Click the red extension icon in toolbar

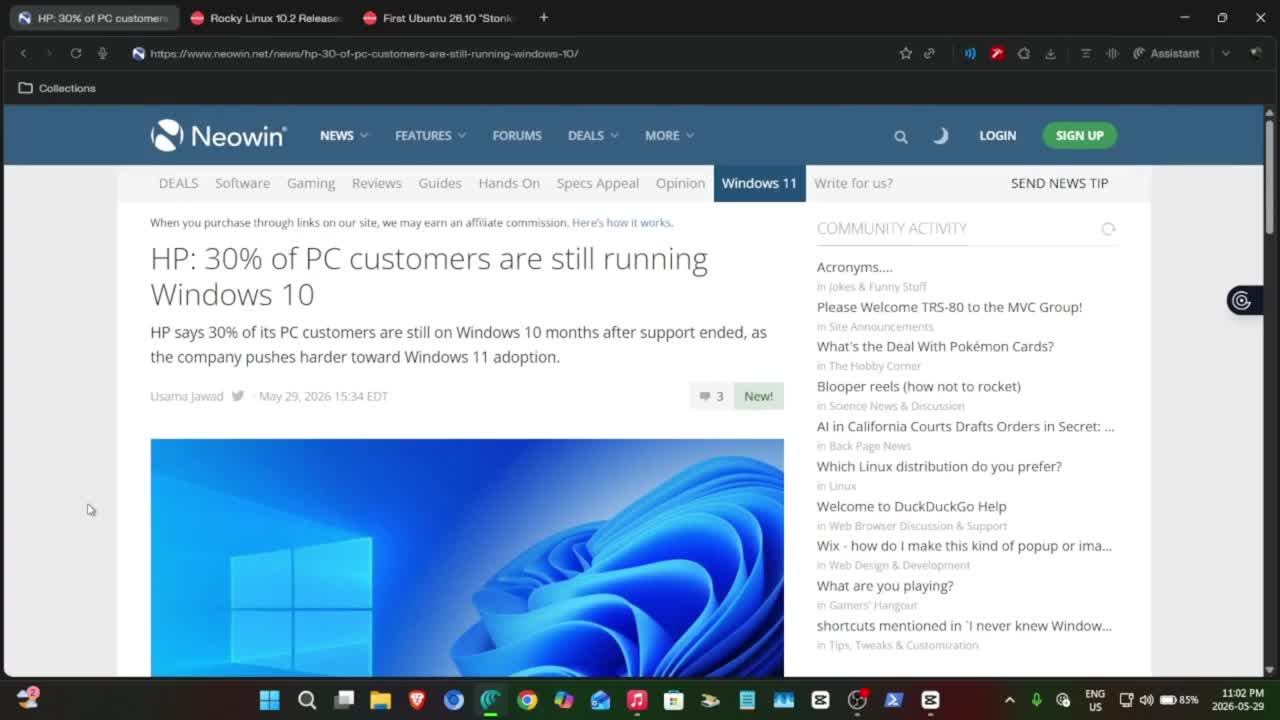point(996,53)
